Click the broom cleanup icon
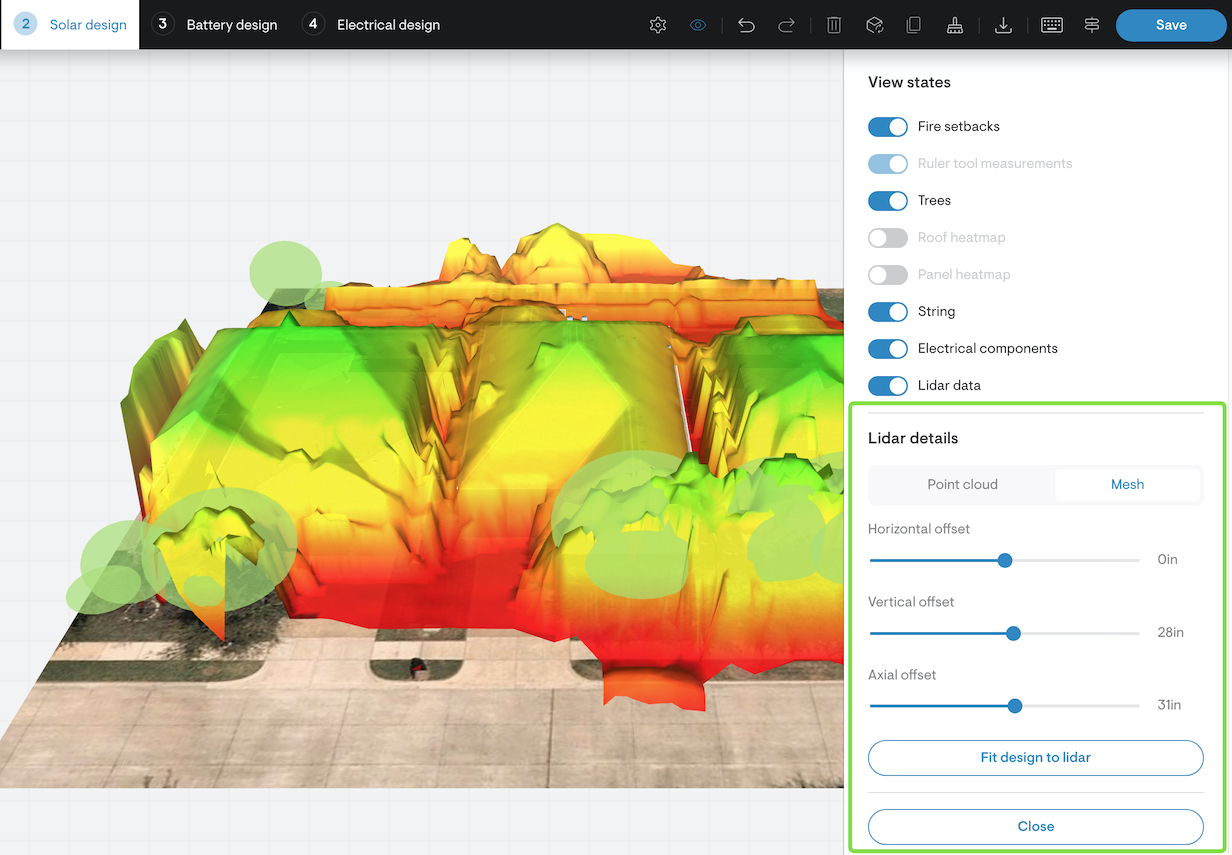This screenshot has height=855, width=1232. point(955,25)
